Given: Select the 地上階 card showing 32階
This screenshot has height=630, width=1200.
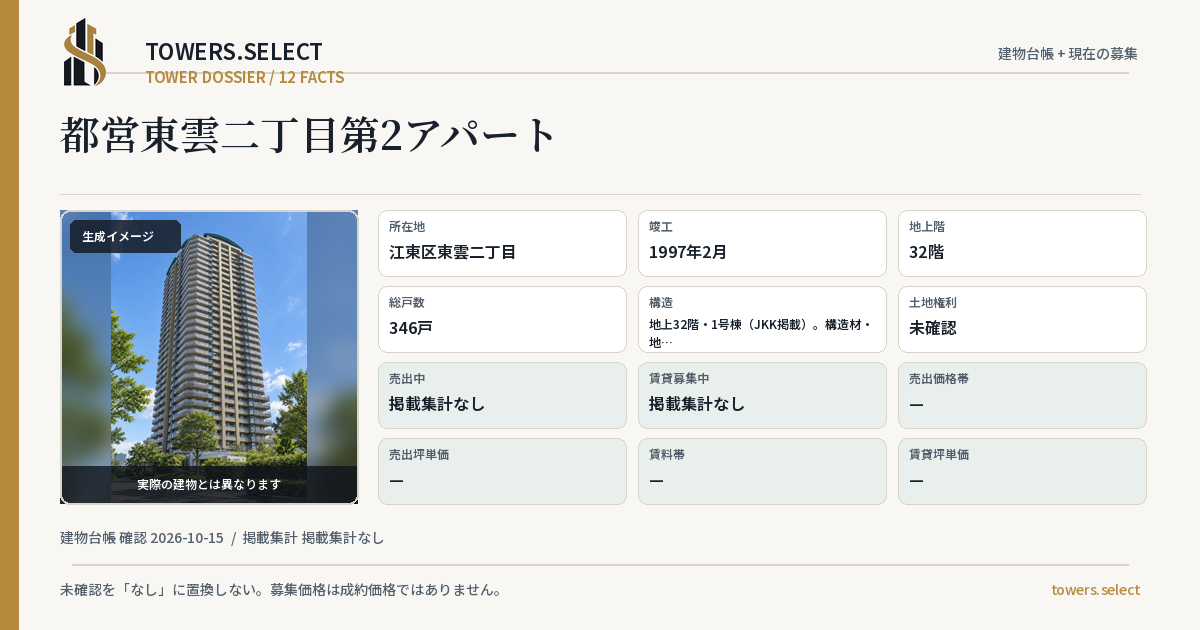Looking at the screenshot, I should pos(1022,243).
